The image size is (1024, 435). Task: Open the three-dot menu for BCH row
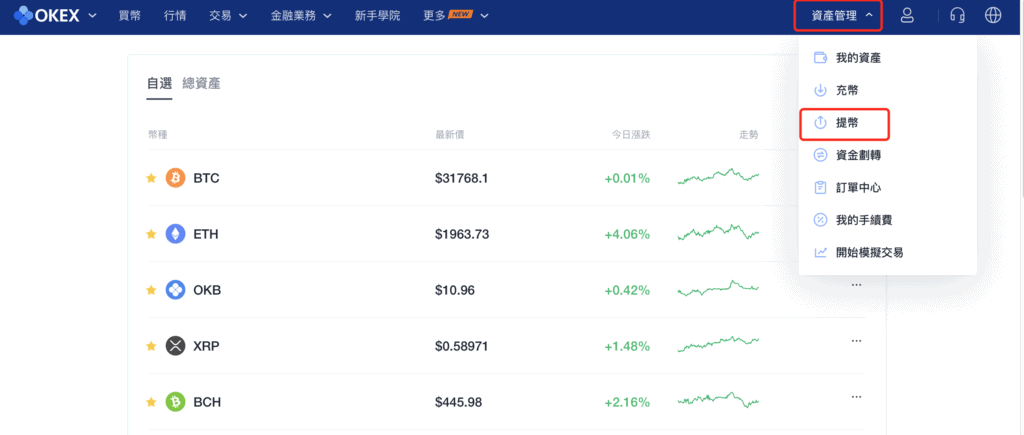coord(856,396)
